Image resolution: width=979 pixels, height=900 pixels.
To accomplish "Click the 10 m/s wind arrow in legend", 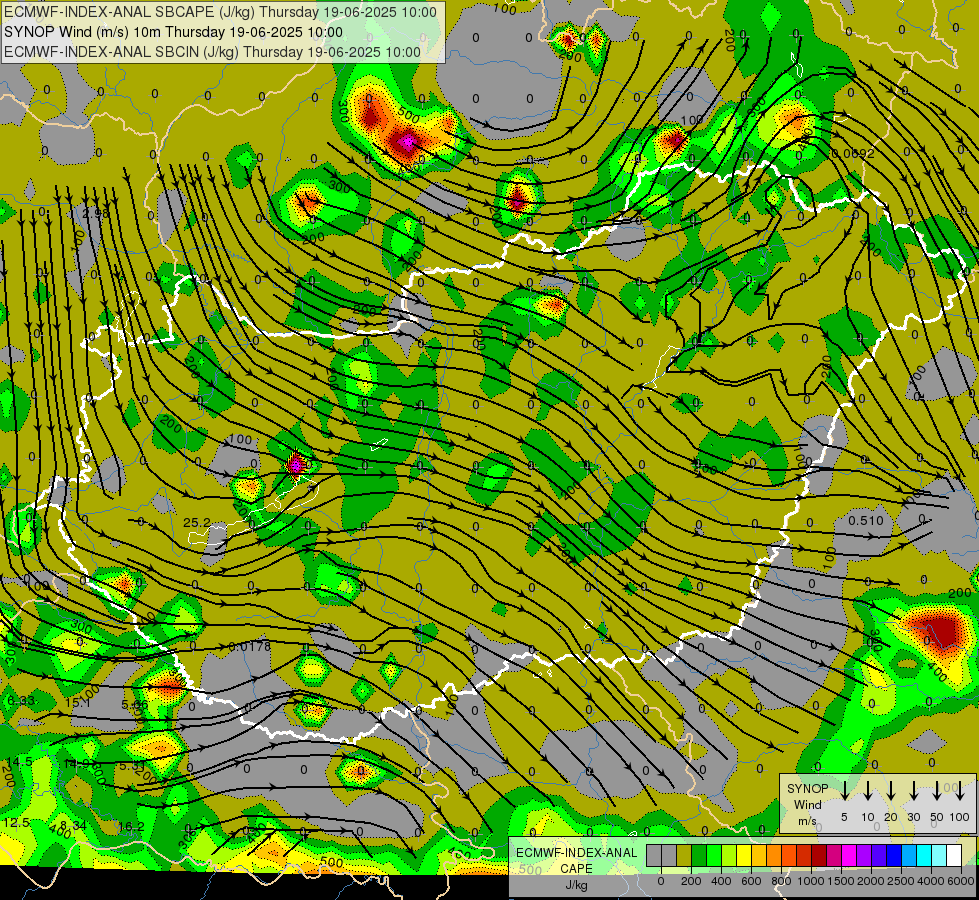I will (x=868, y=791).
